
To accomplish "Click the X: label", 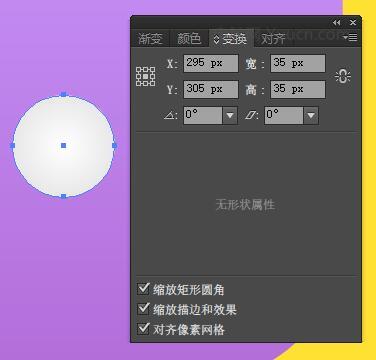I will click(172, 63).
